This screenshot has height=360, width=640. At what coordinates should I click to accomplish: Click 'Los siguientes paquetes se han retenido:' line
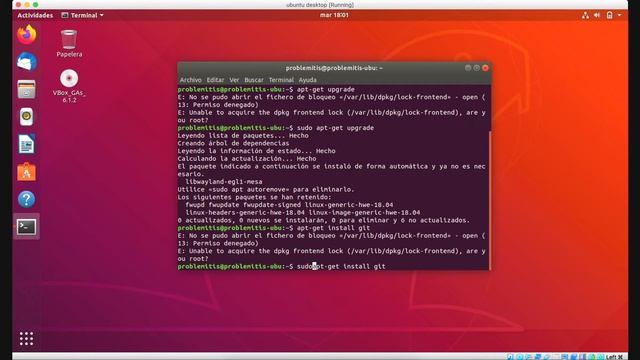pos(255,197)
